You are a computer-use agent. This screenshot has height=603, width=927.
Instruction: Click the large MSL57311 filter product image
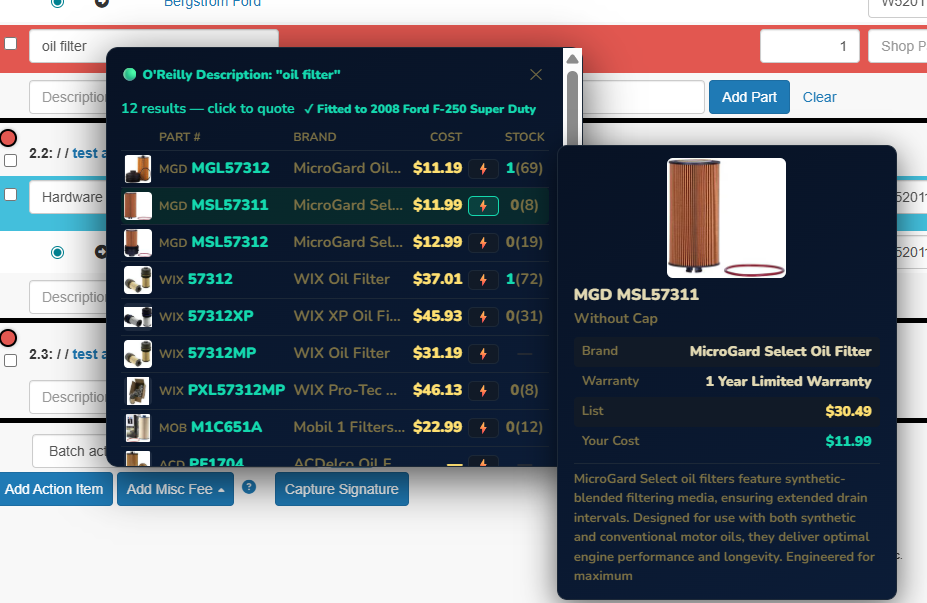pyautogui.click(x=726, y=218)
